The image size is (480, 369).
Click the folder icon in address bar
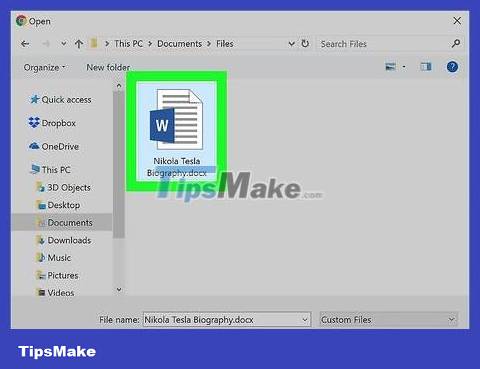(x=94, y=43)
